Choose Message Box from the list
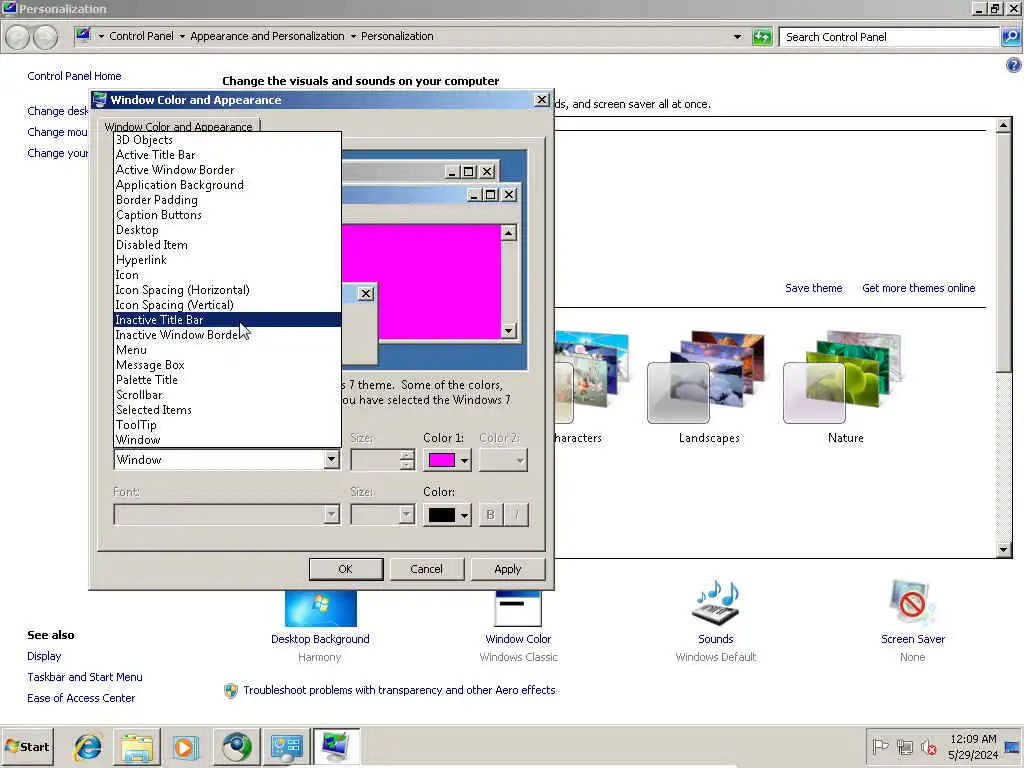The width and height of the screenshot is (1024, 768). [227, 365]
